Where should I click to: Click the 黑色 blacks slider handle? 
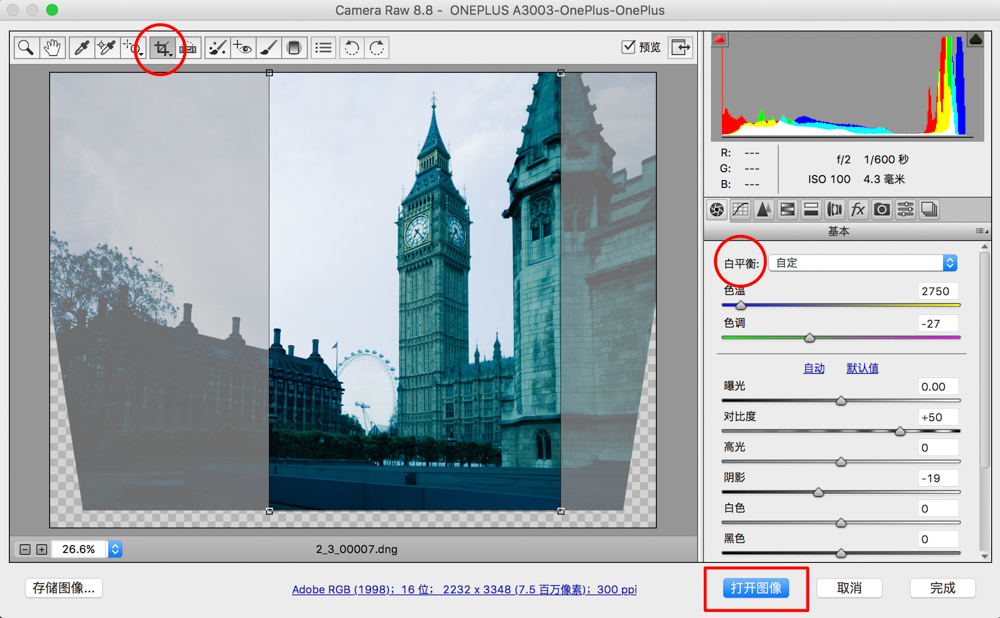click(x=841, y=553)
